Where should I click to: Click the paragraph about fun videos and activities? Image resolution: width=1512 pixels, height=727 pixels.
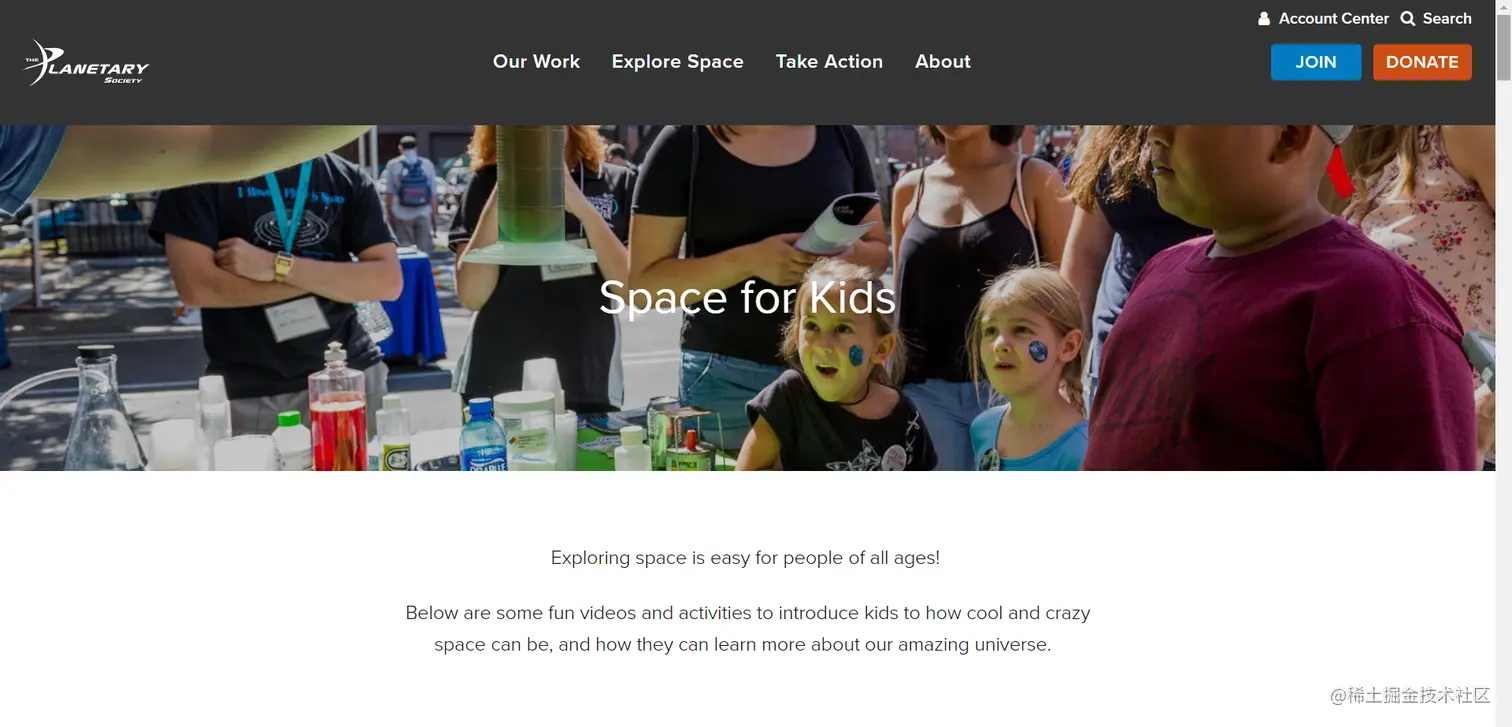[x=747, y=628]
